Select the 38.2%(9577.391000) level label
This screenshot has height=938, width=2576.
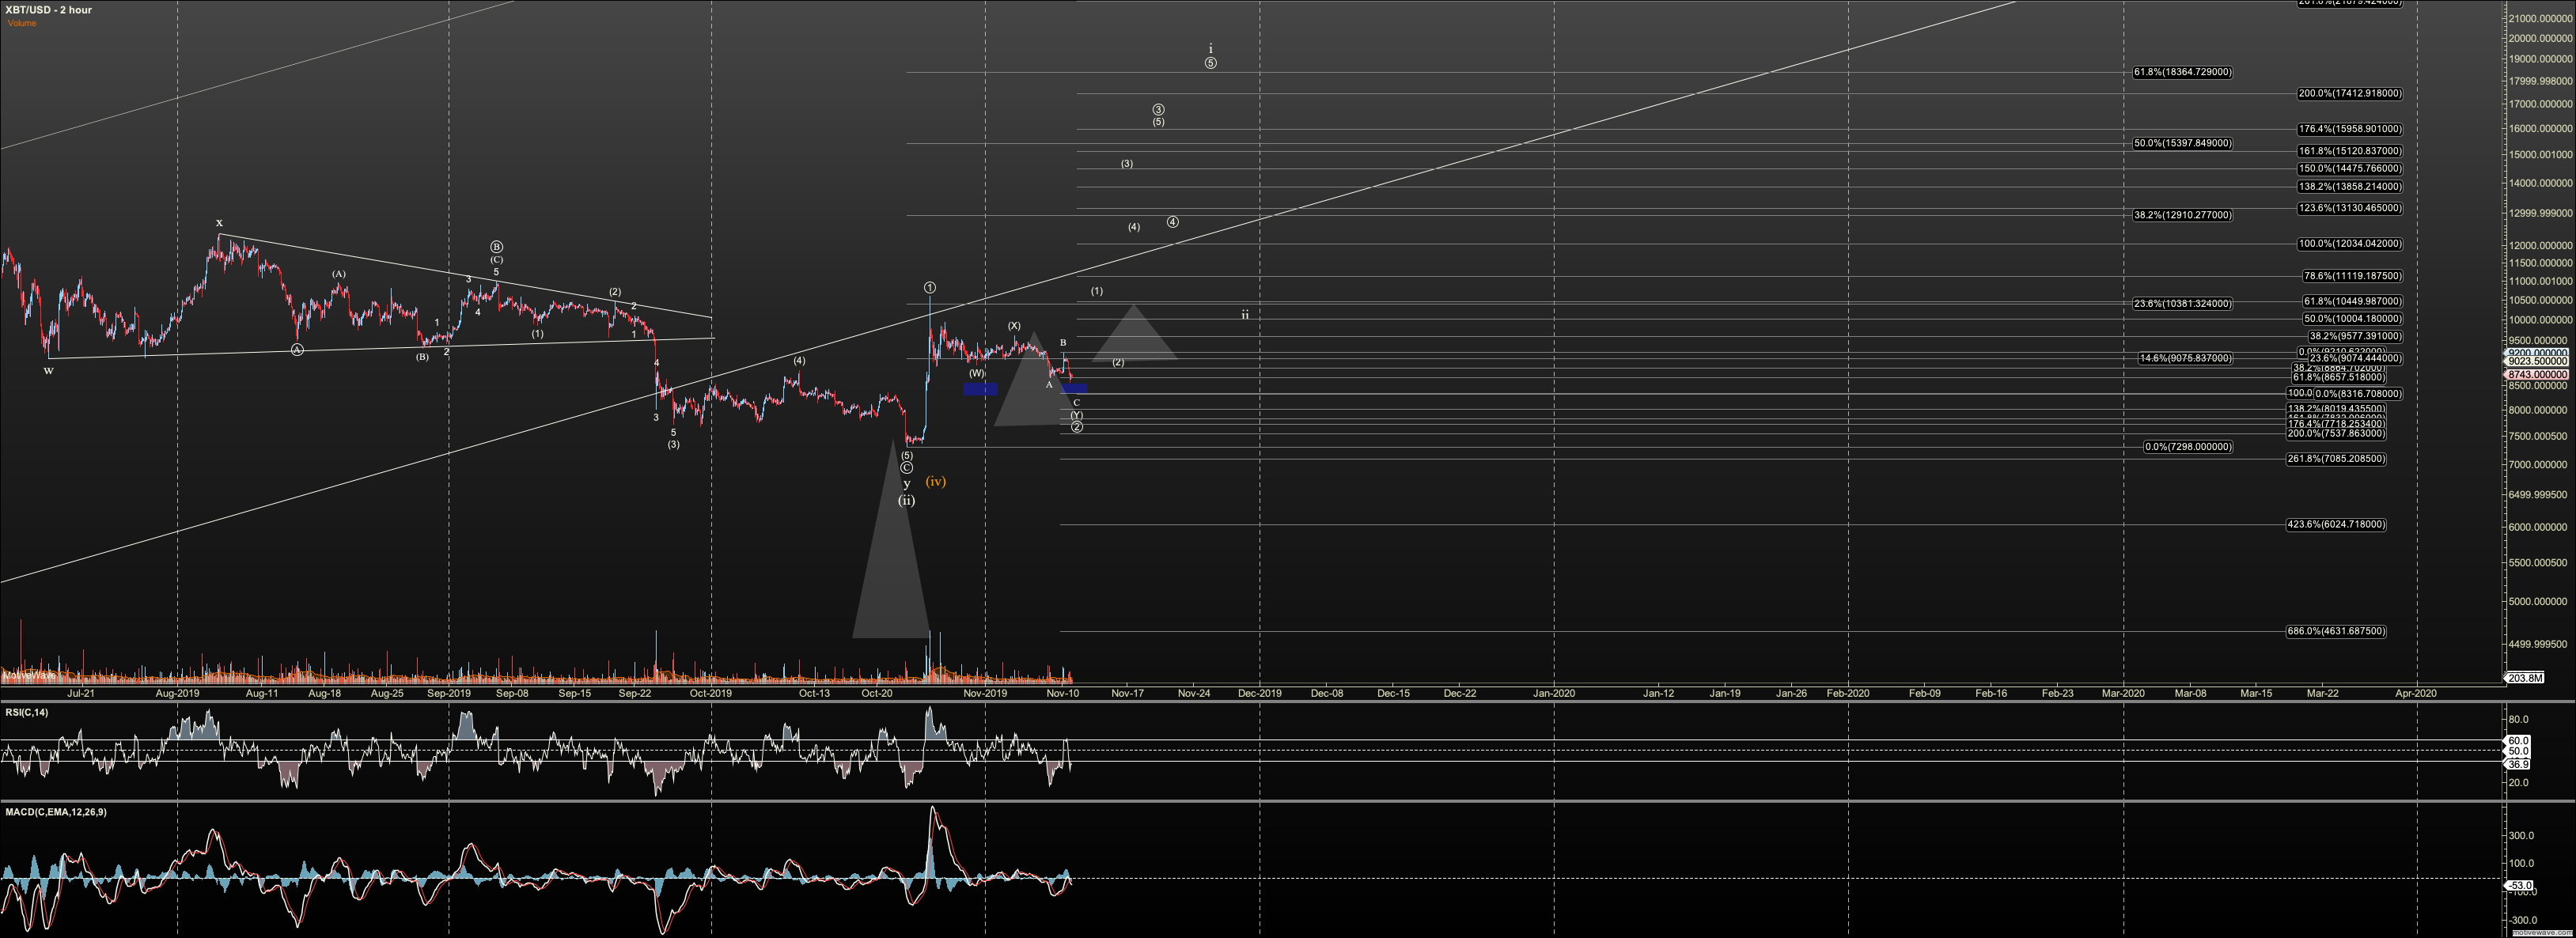click(x=2355, y=336)
